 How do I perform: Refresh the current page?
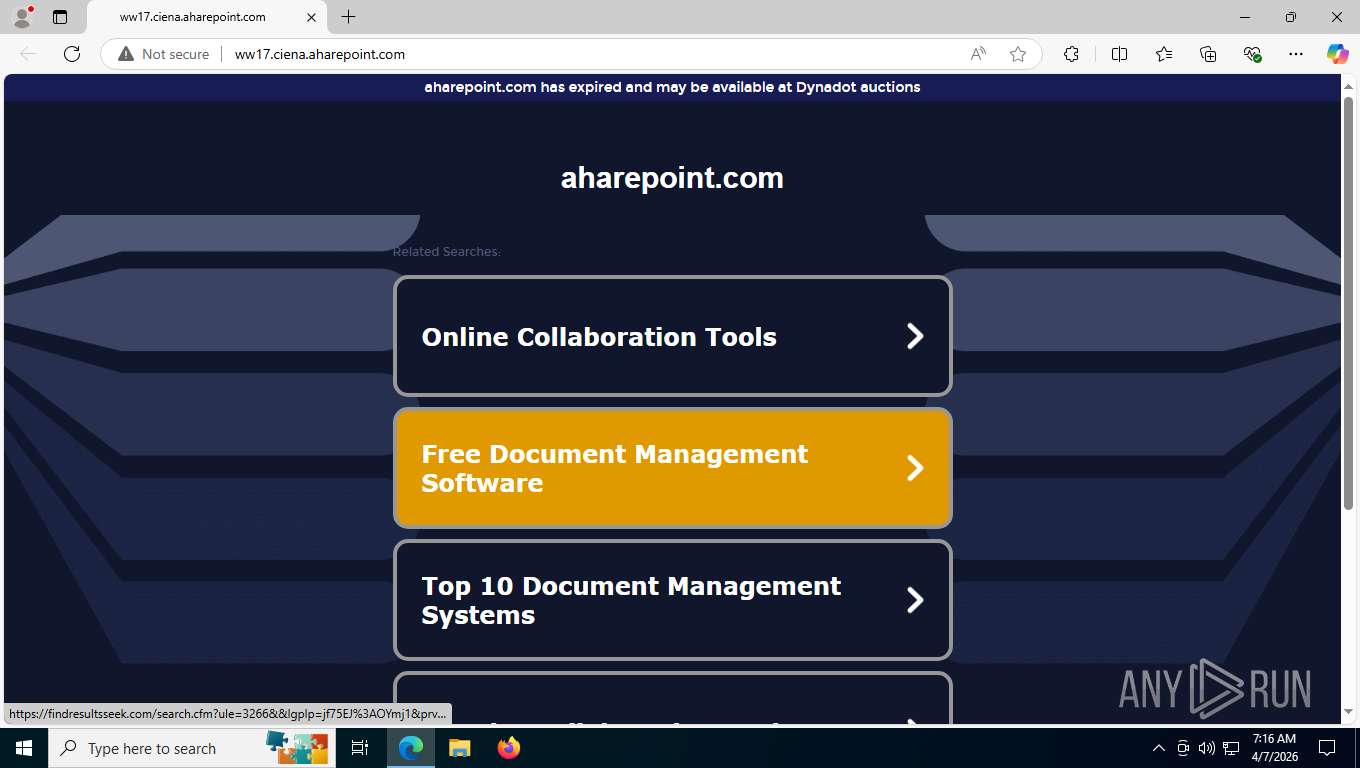(x=72, y=54)
